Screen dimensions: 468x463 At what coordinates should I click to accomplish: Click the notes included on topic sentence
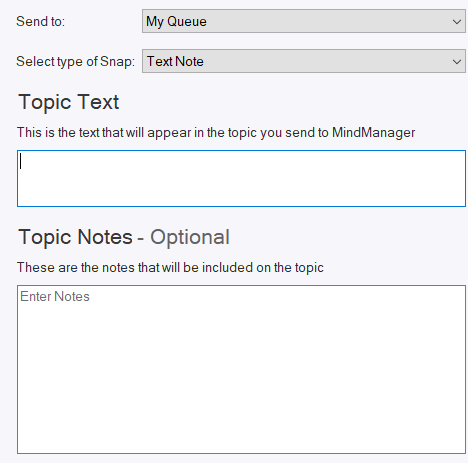[170, 267]
